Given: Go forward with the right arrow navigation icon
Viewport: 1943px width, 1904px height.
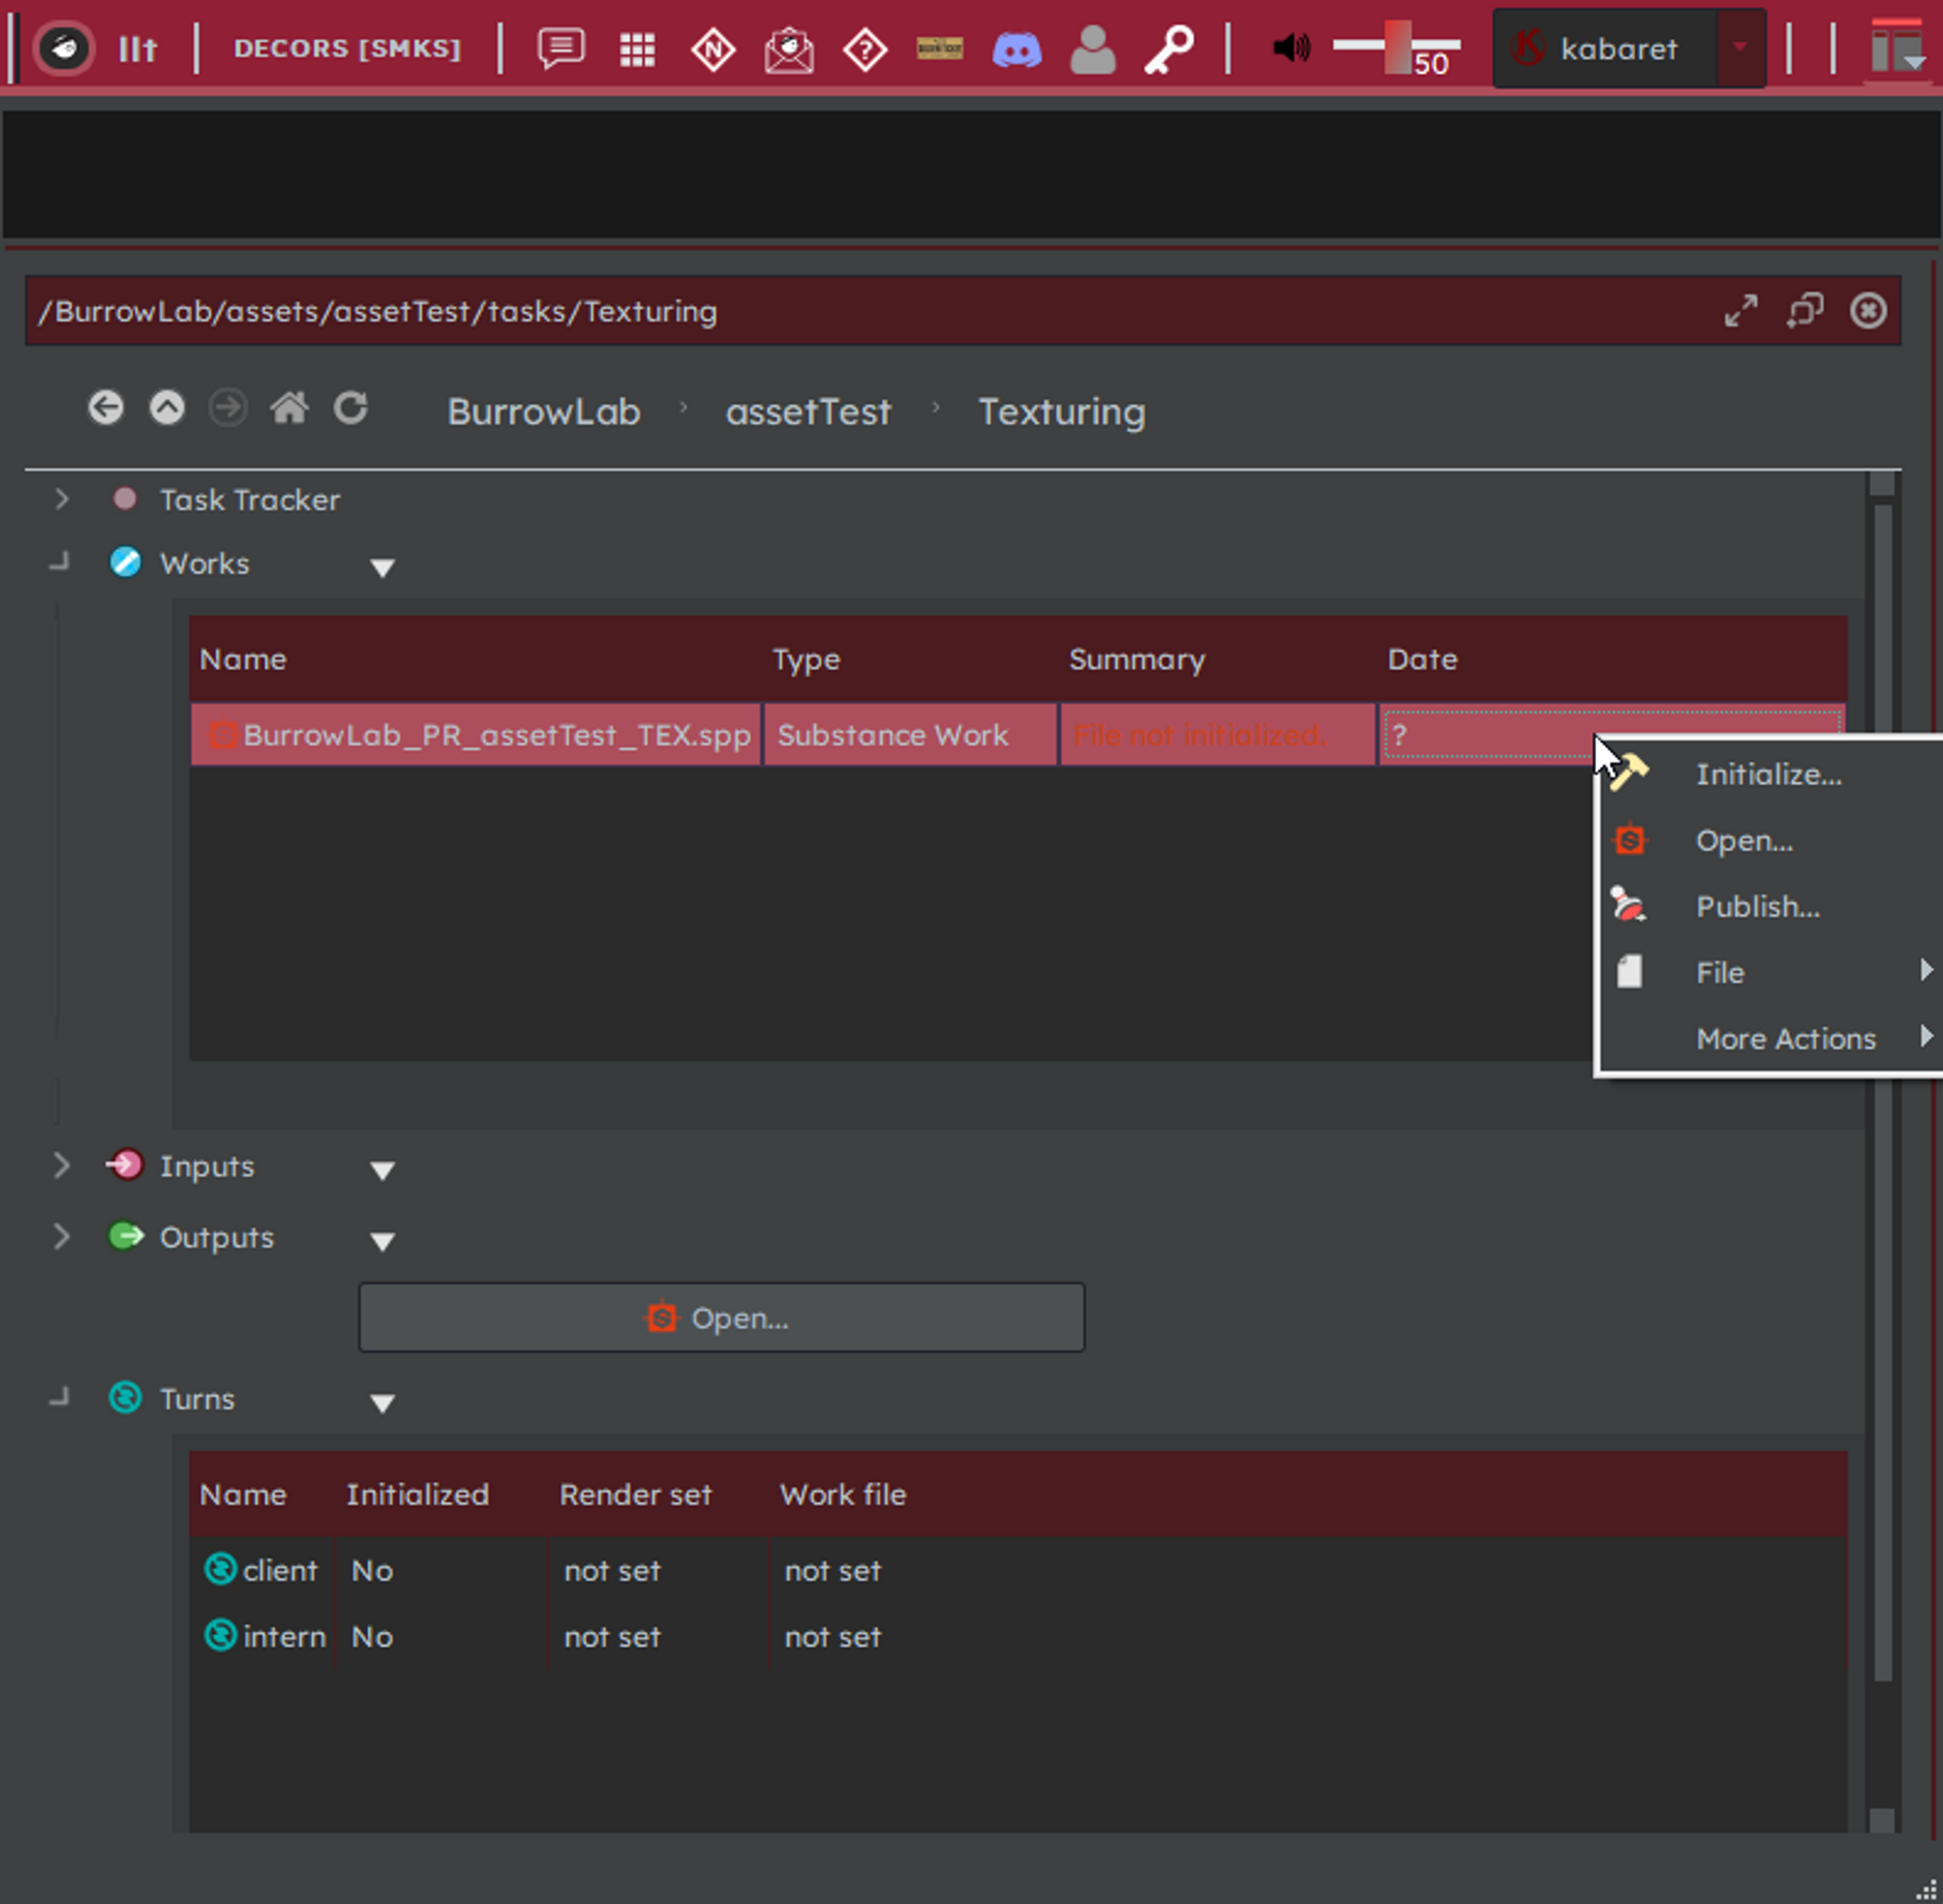Looking at the screenshot, I should tap(228, 408).
